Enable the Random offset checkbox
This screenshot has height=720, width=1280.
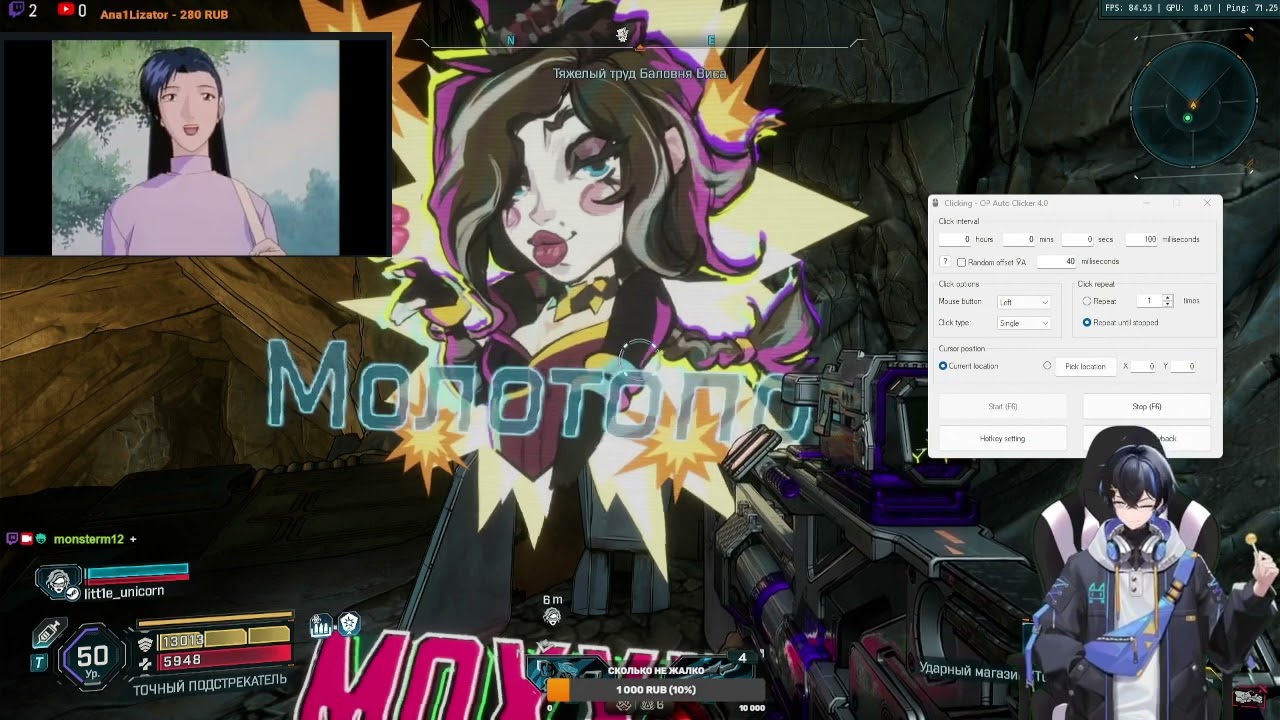pyautogui.click(x=961, y=262)
